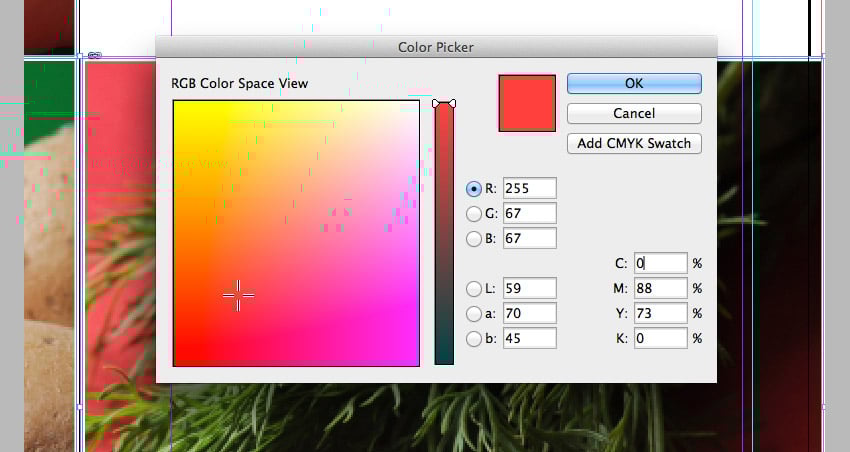Click the slider handle atop the color bar
The width and height of the screenshot is (850, 452).
pos(444,104)
